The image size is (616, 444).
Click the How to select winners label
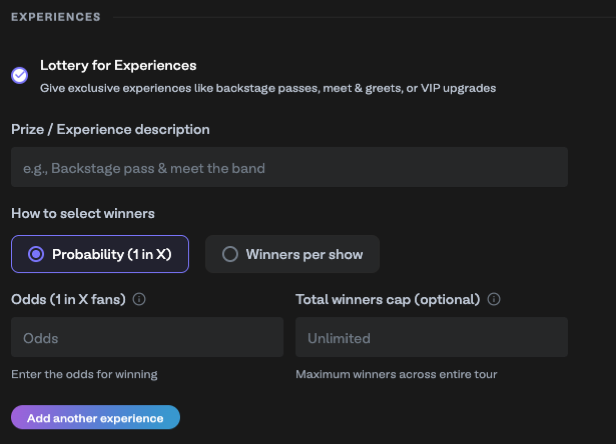(82, 213)
